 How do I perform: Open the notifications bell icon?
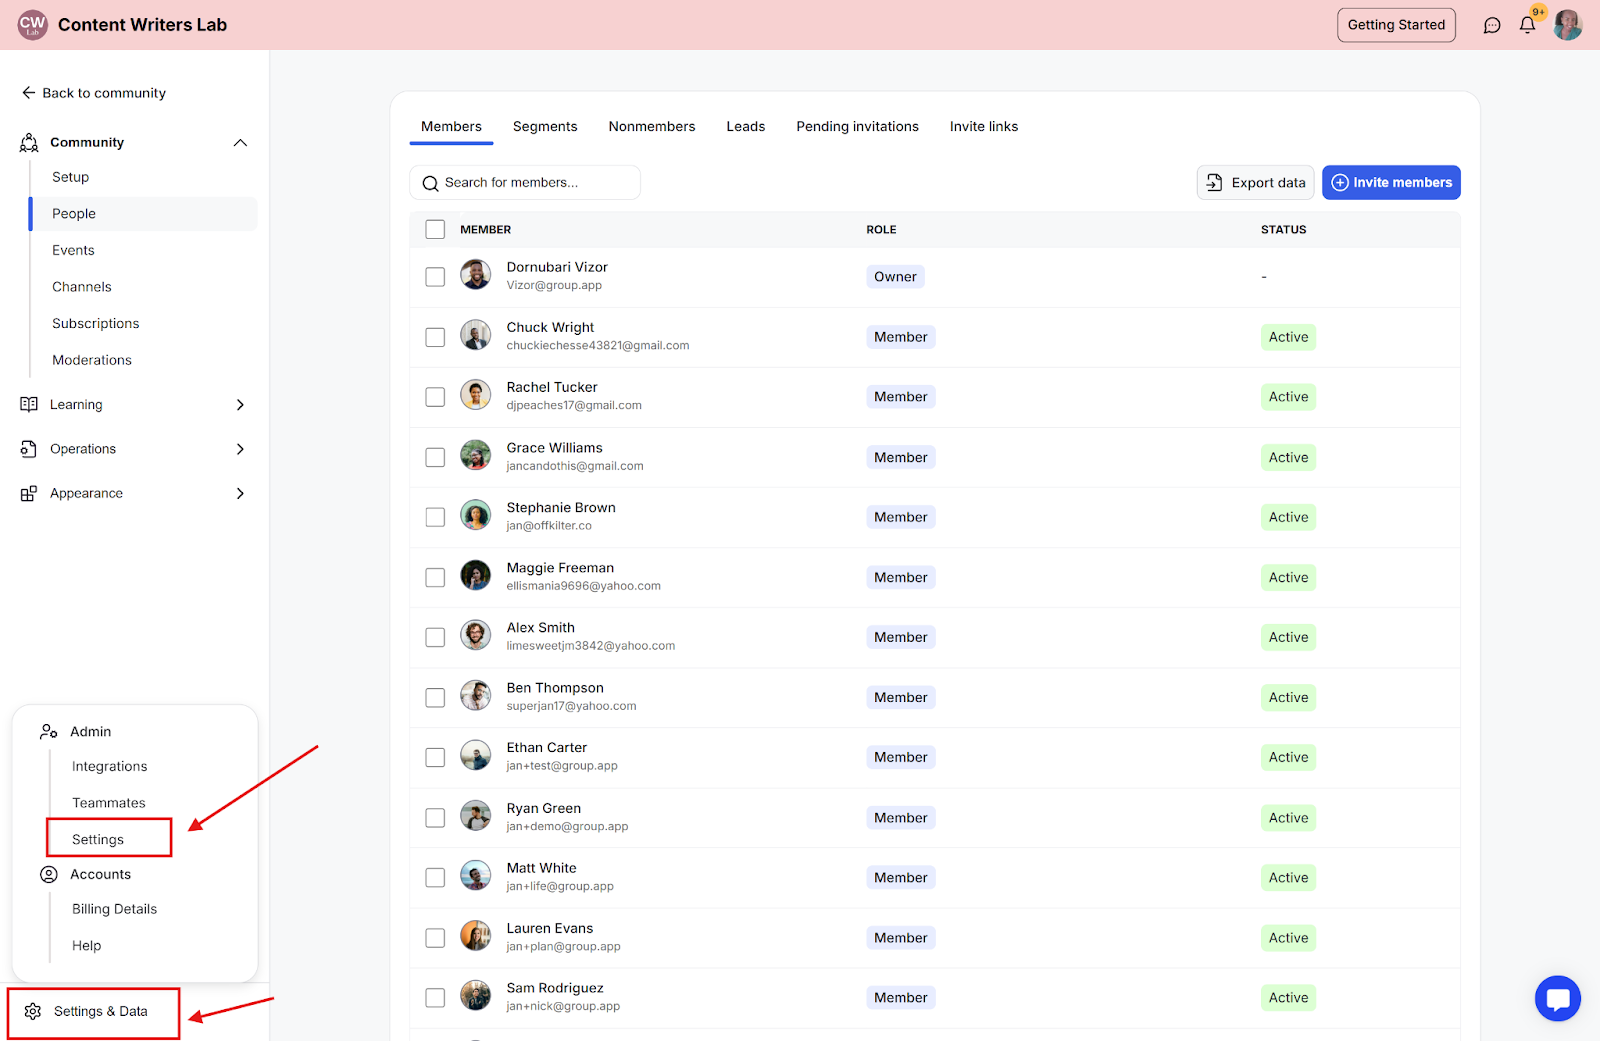(1527, 25)
